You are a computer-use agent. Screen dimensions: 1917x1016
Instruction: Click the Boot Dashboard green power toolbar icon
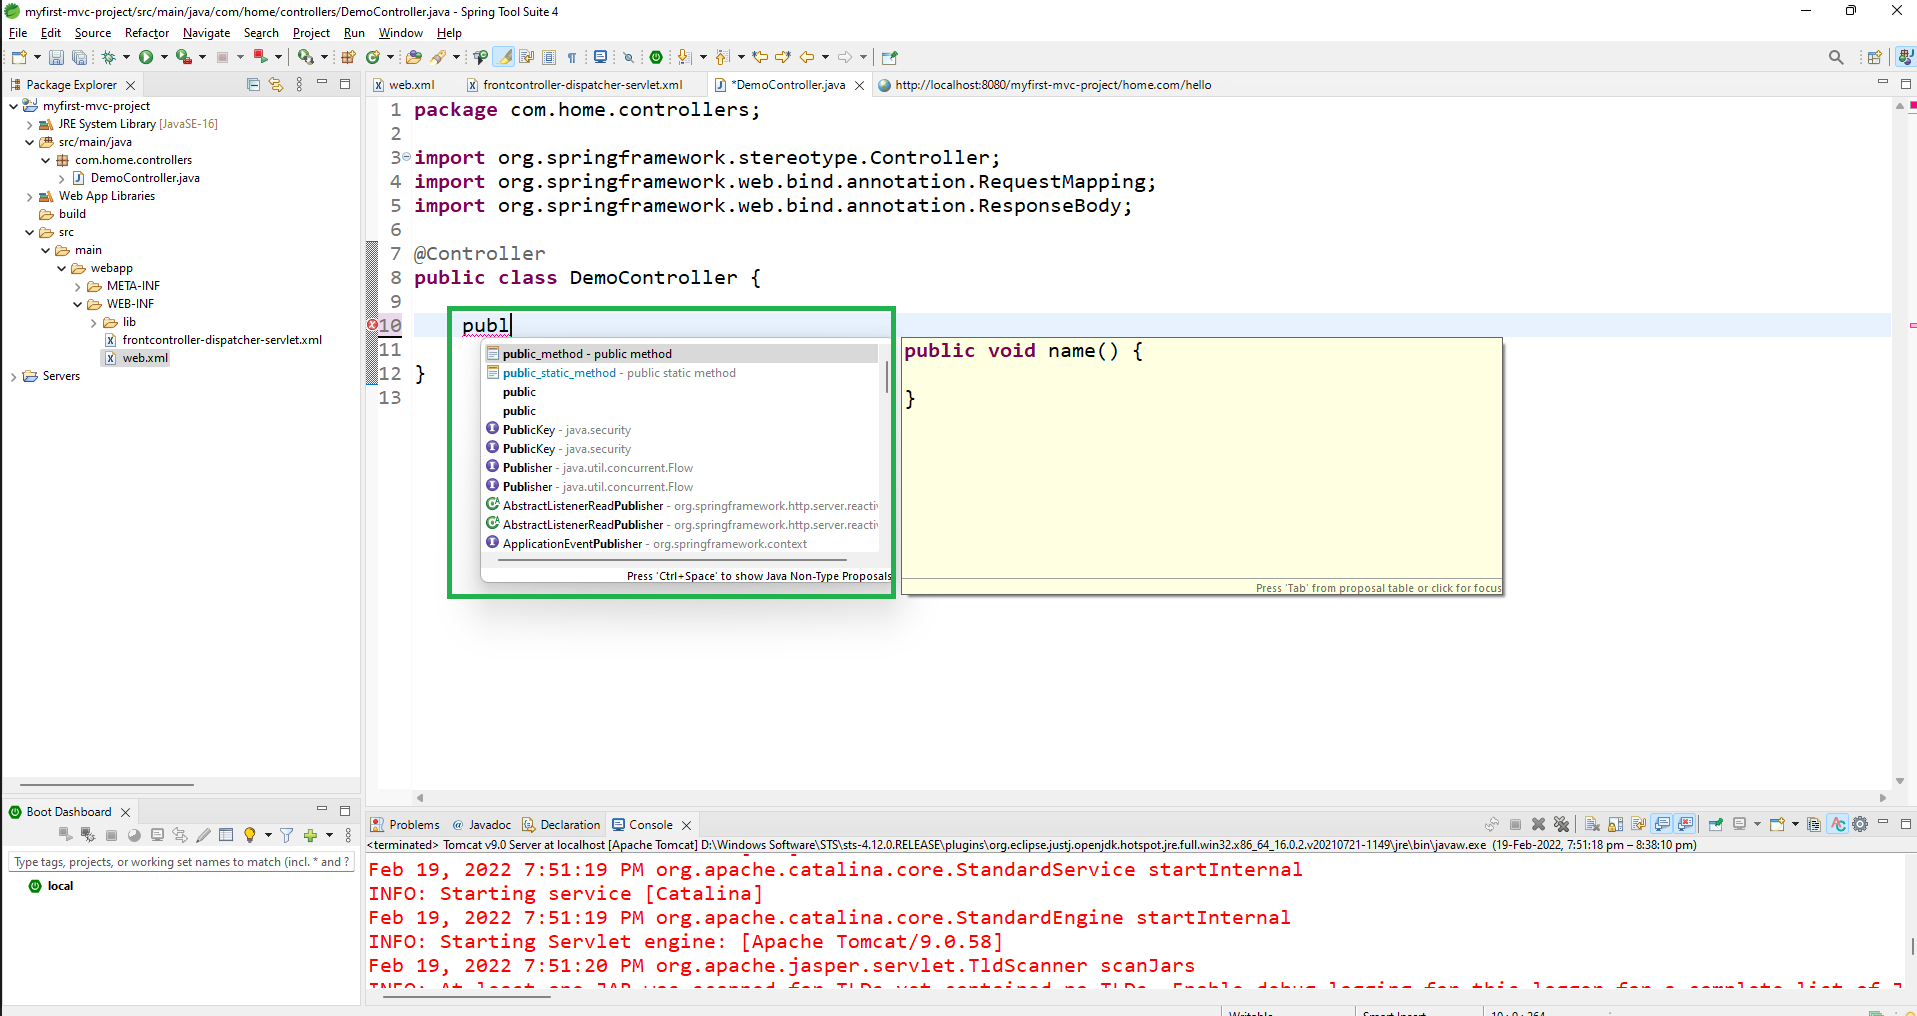pos(656,57)
